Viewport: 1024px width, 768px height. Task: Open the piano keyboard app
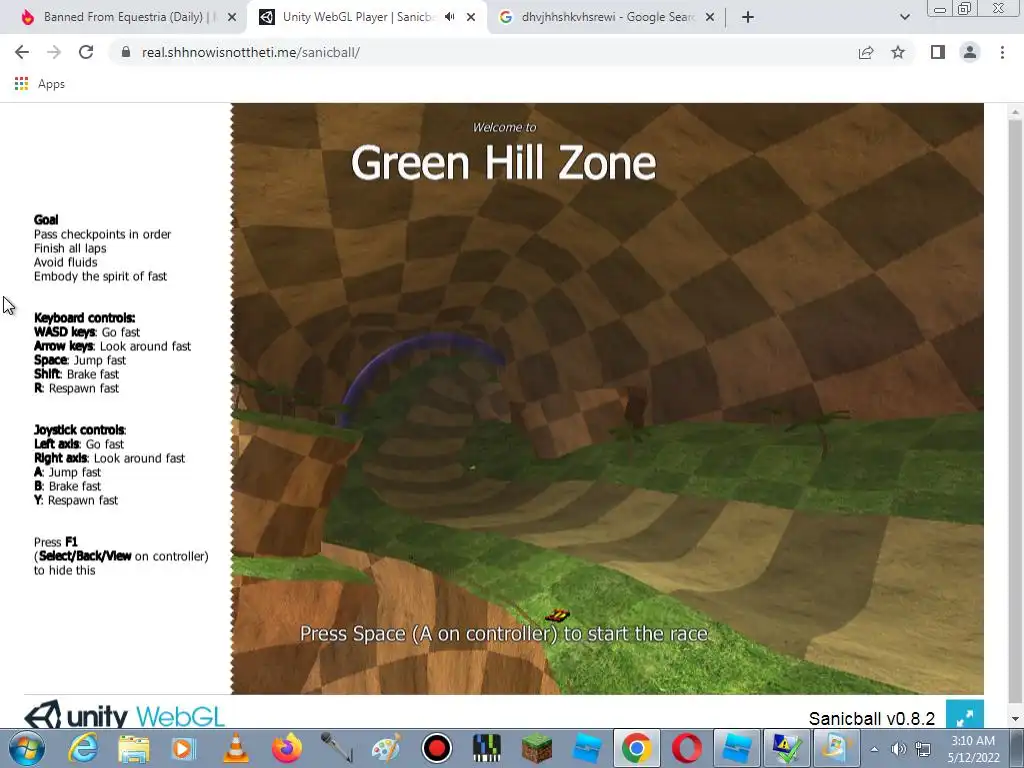pos(487,748)
